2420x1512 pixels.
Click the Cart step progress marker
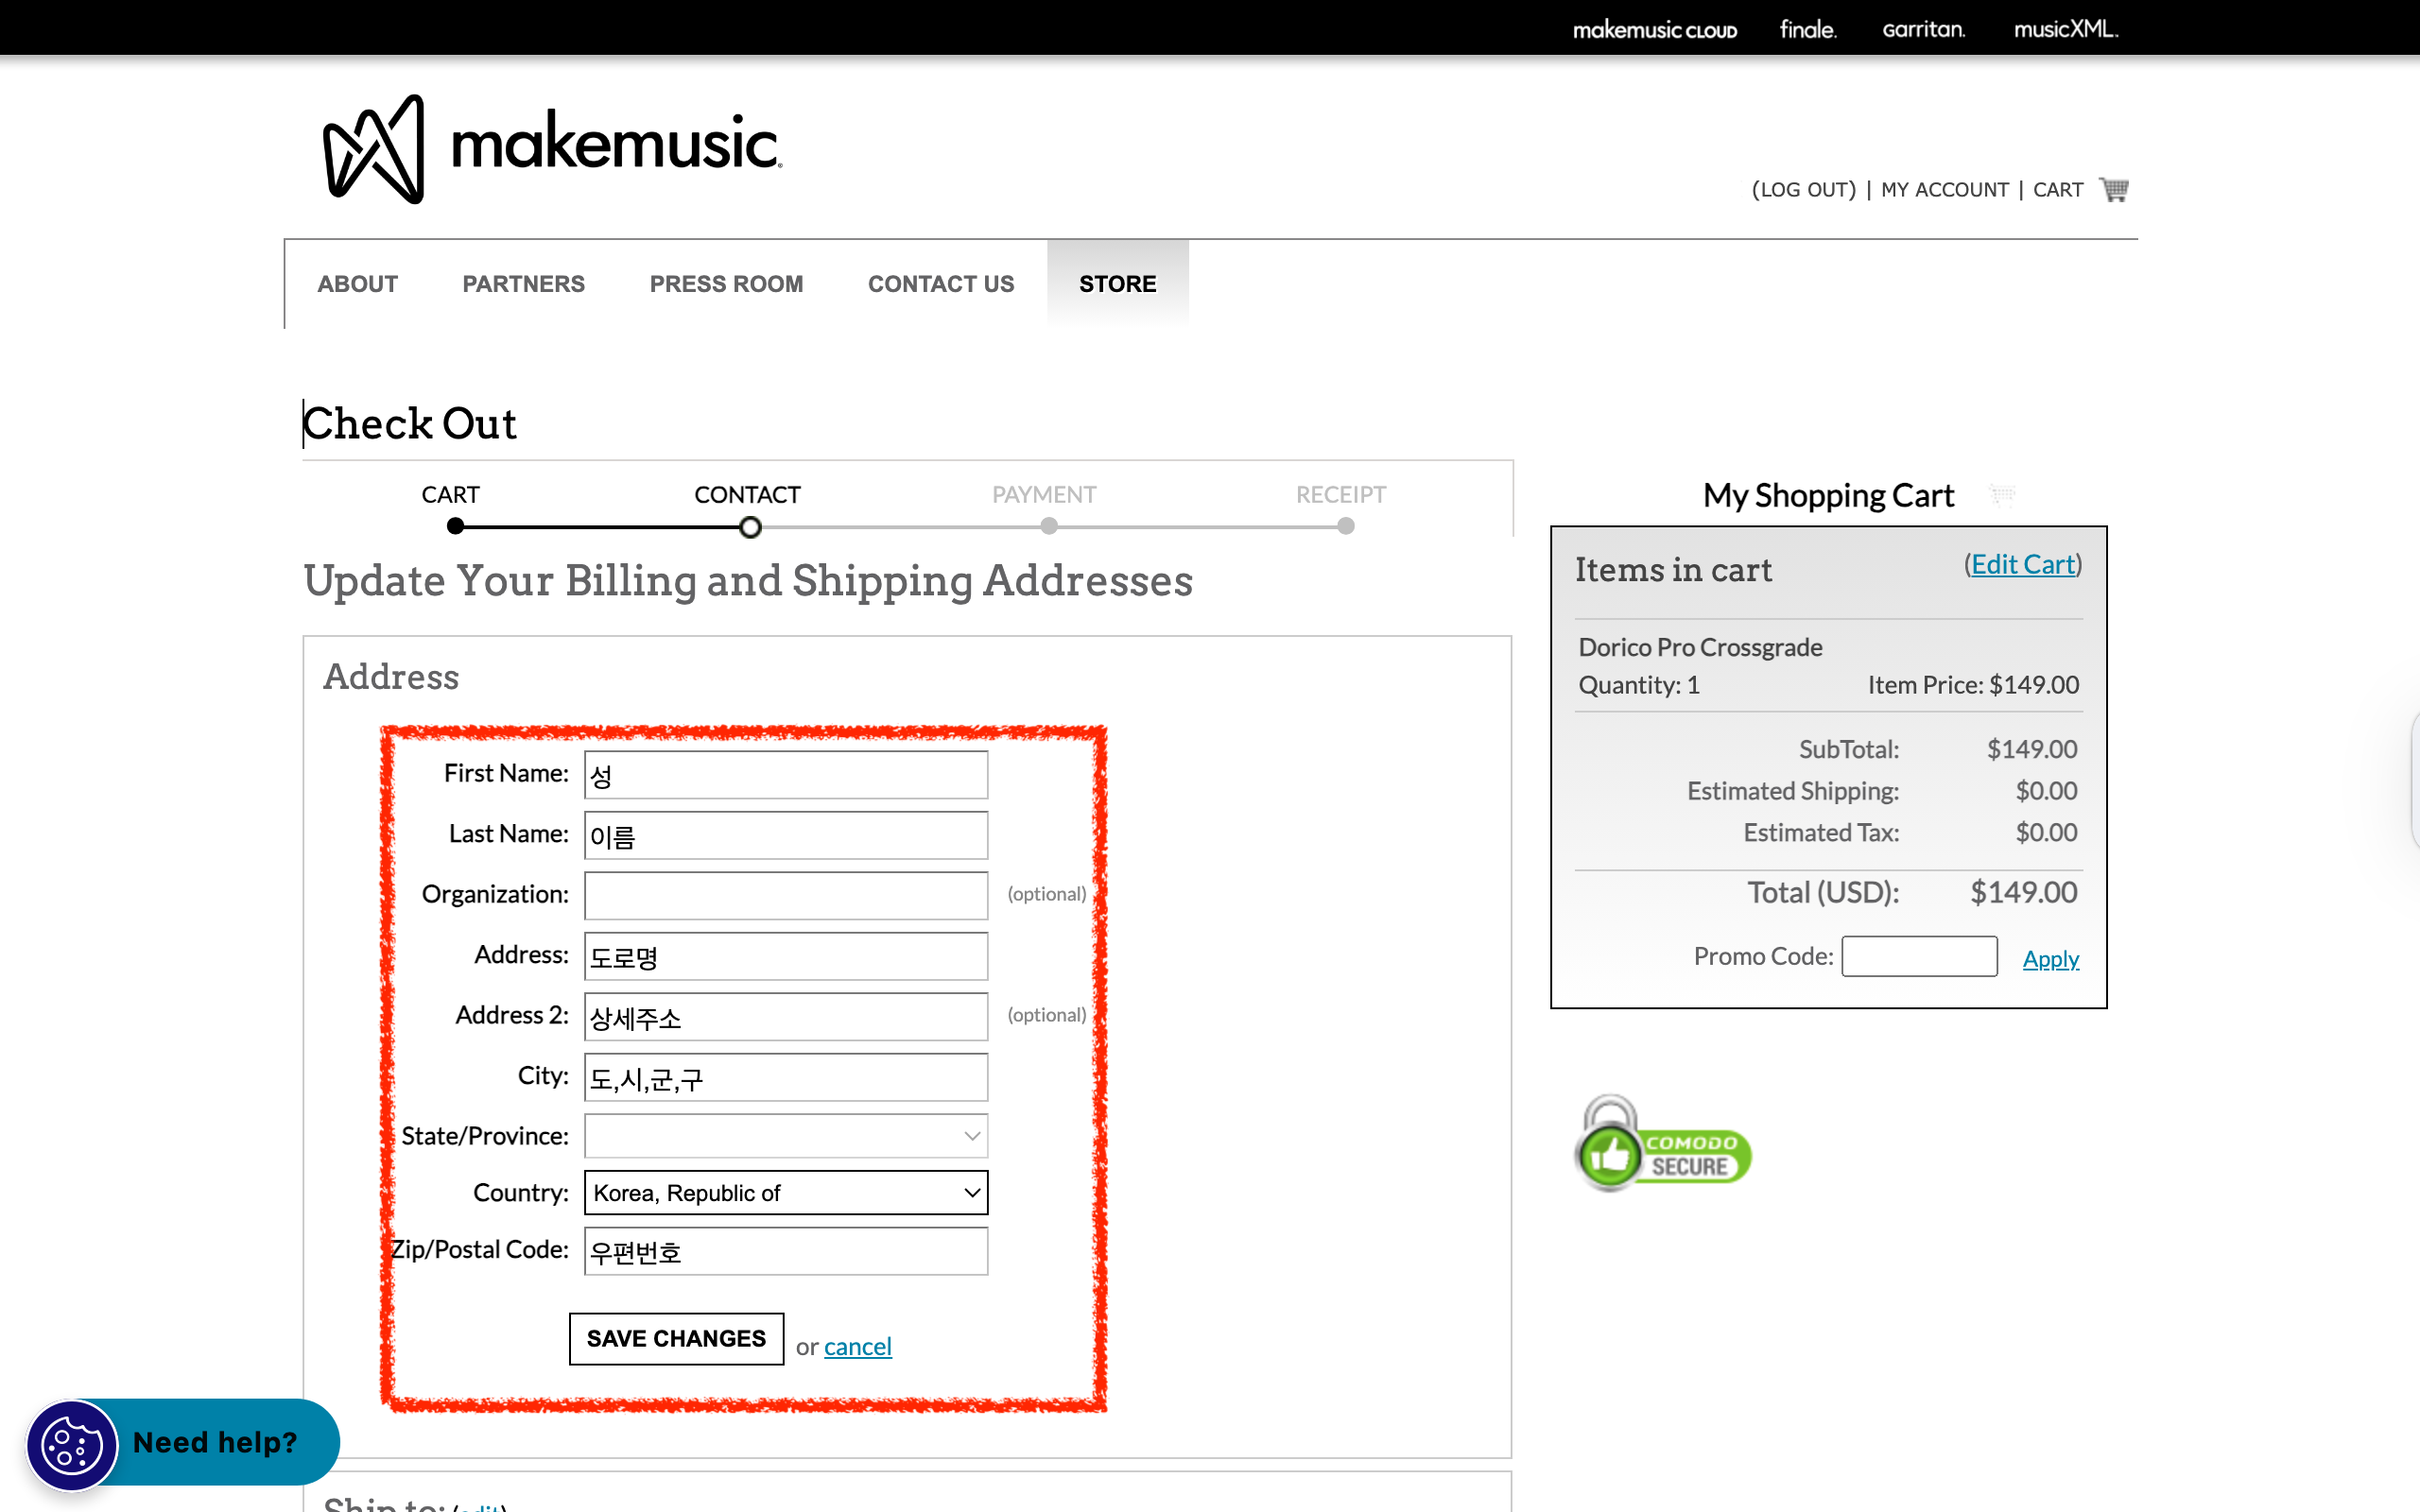tap(455, 526)
